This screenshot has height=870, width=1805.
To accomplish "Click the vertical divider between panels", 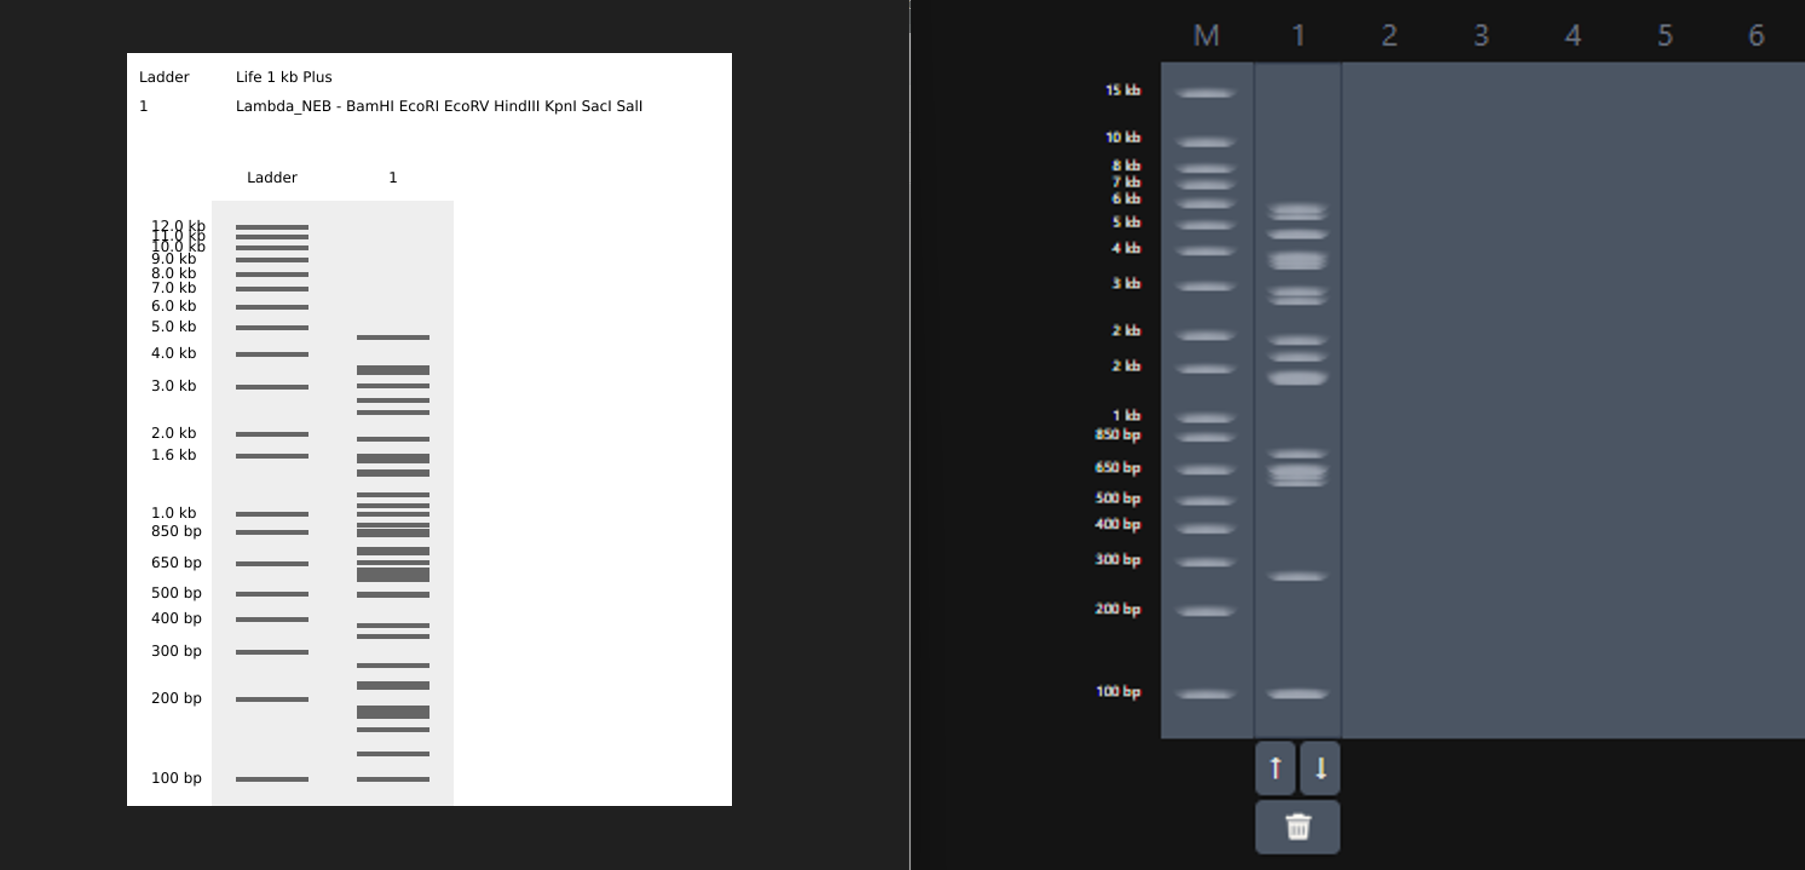I will [x=910, y=435].
